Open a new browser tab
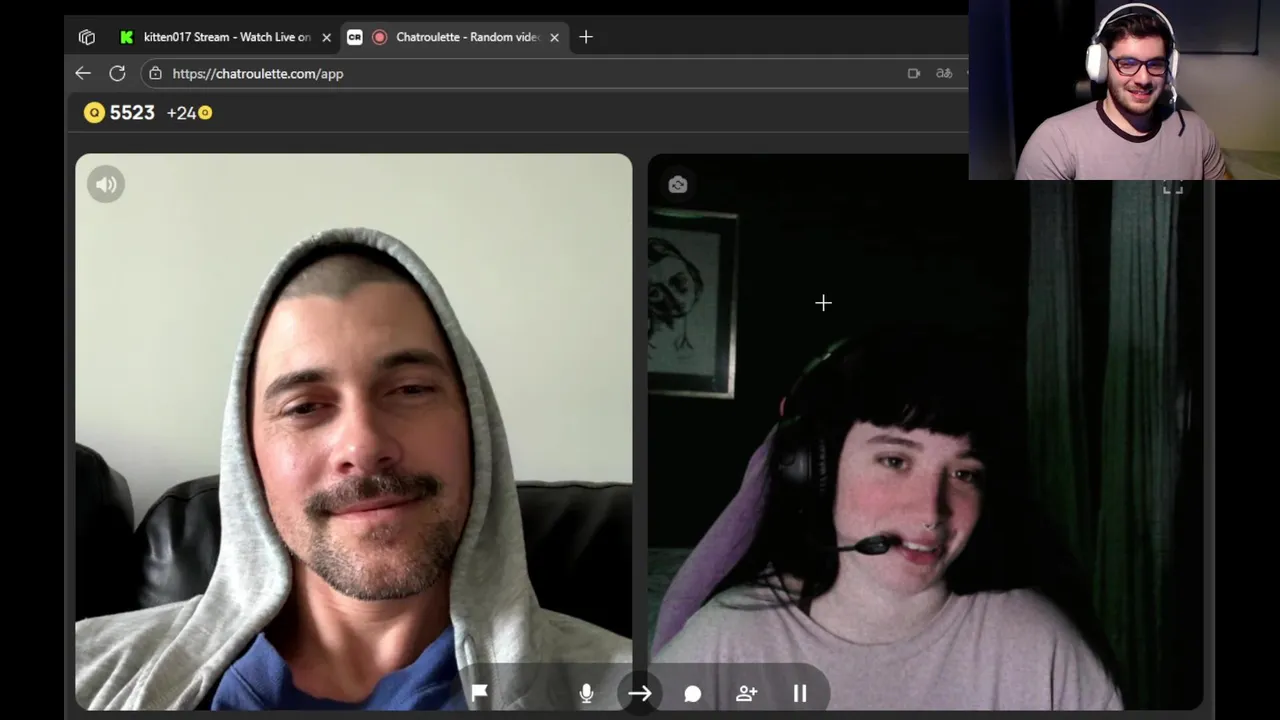Viewport: 1280px width, 720px height. [x=586, y=37]
